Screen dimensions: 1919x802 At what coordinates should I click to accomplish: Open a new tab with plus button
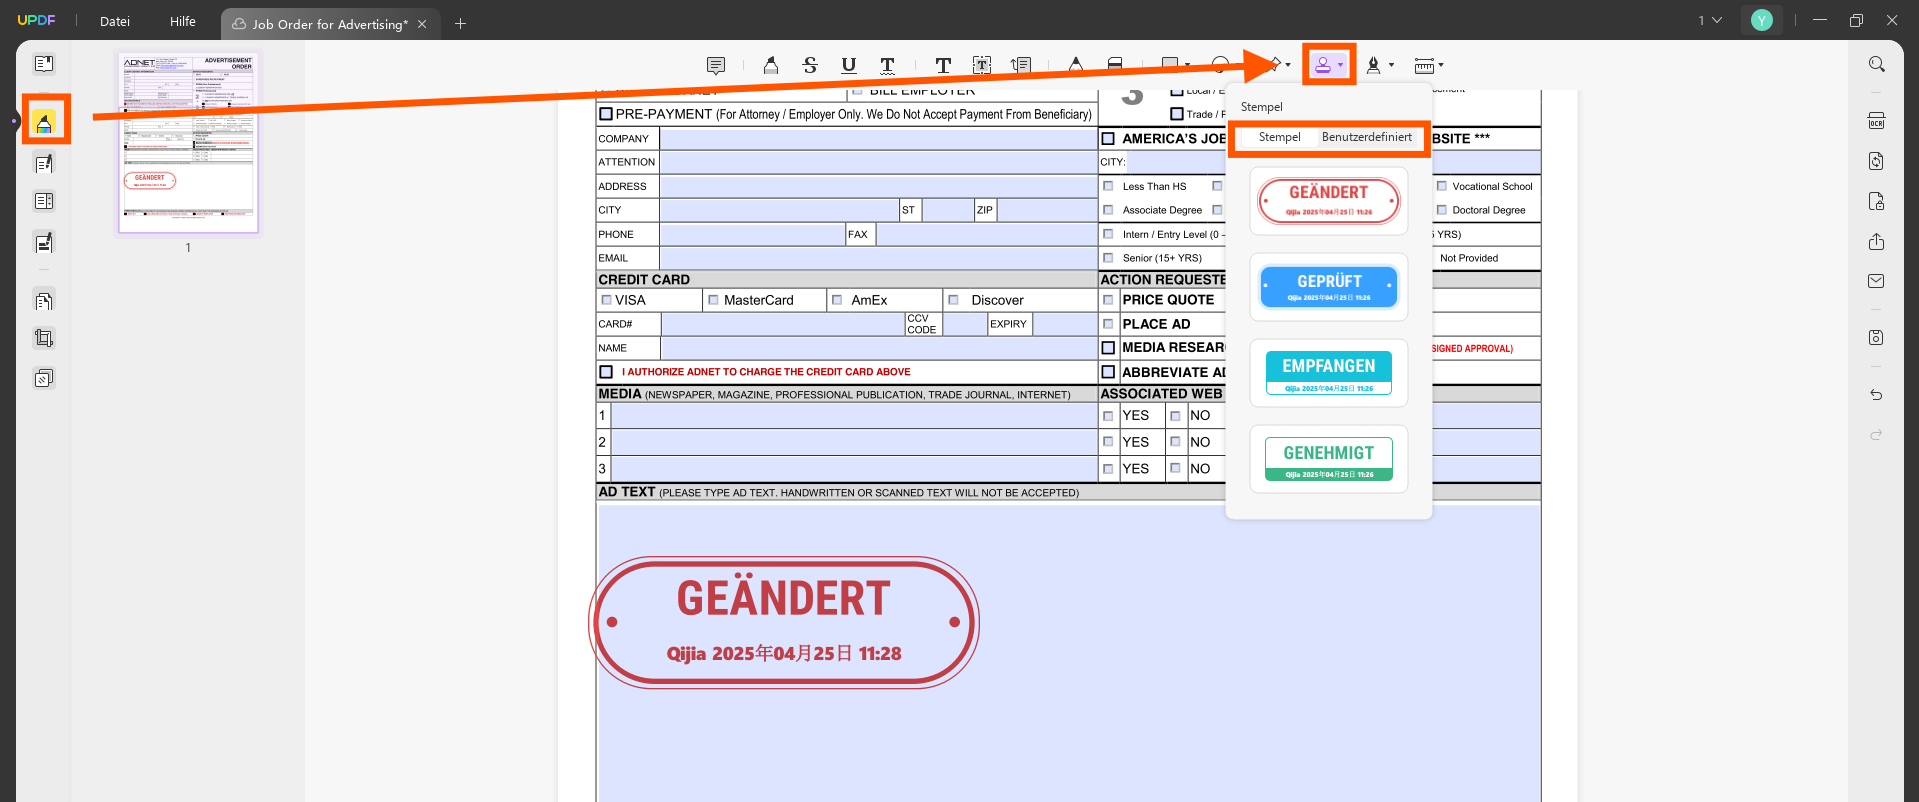click(460, 23)
